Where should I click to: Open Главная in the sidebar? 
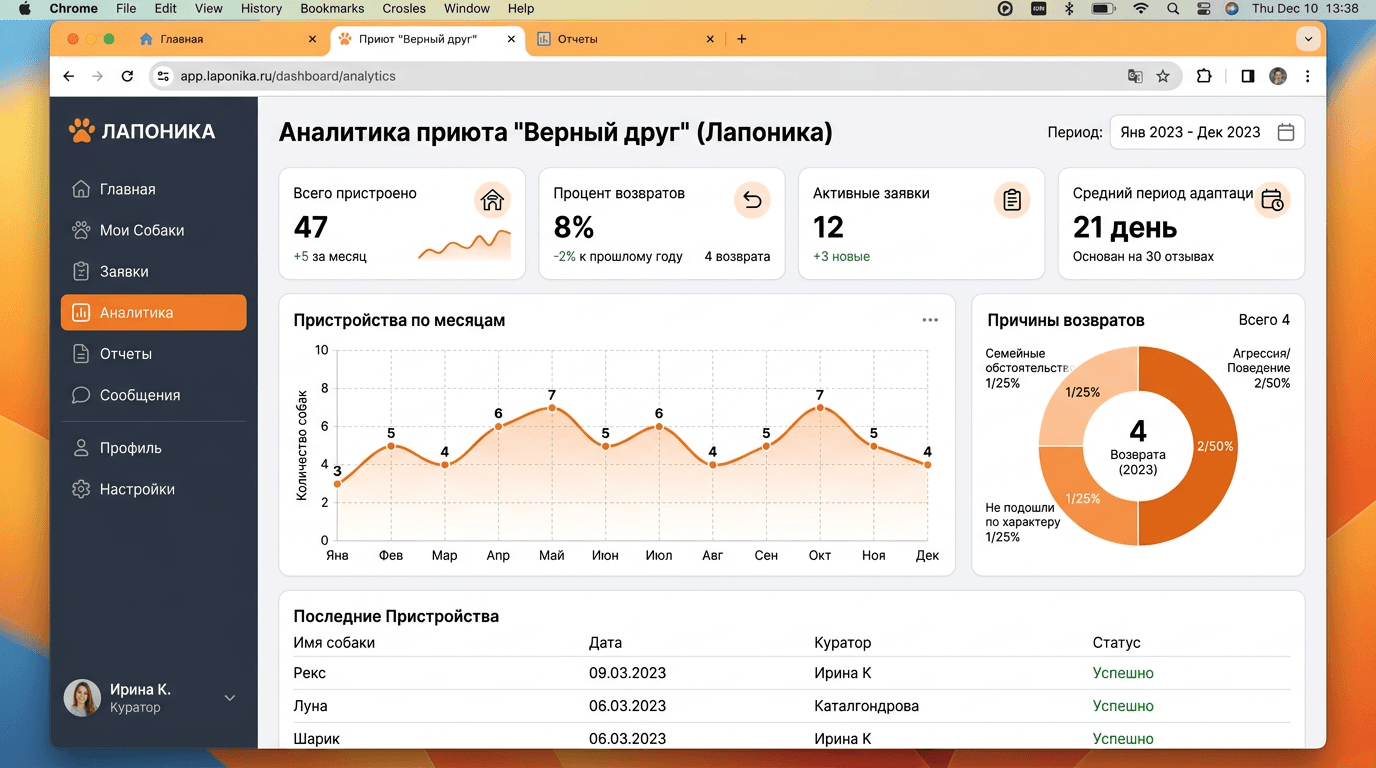[153, 189]
